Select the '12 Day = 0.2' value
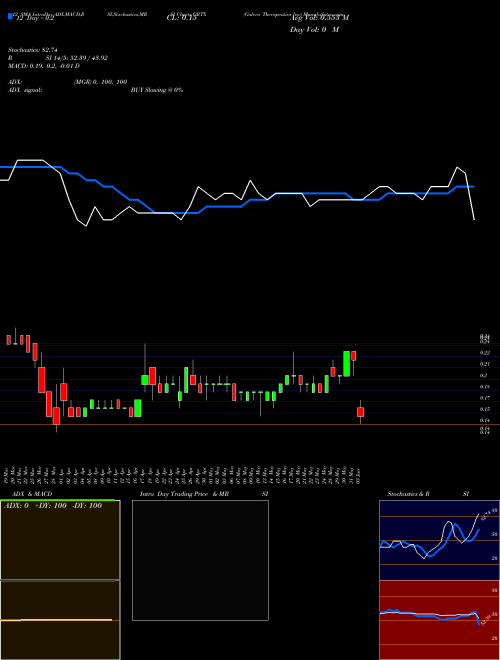 [x=35, y=19]
